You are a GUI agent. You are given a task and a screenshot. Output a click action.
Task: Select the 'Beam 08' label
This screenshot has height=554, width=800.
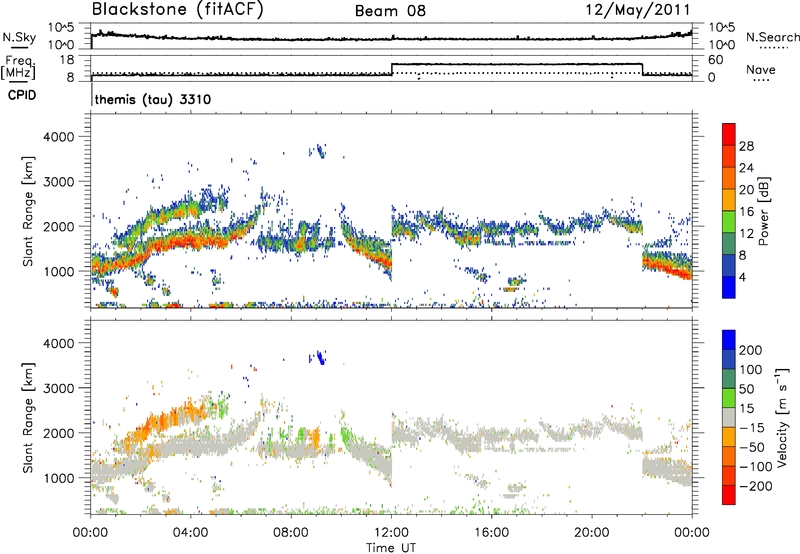[390, 11]
